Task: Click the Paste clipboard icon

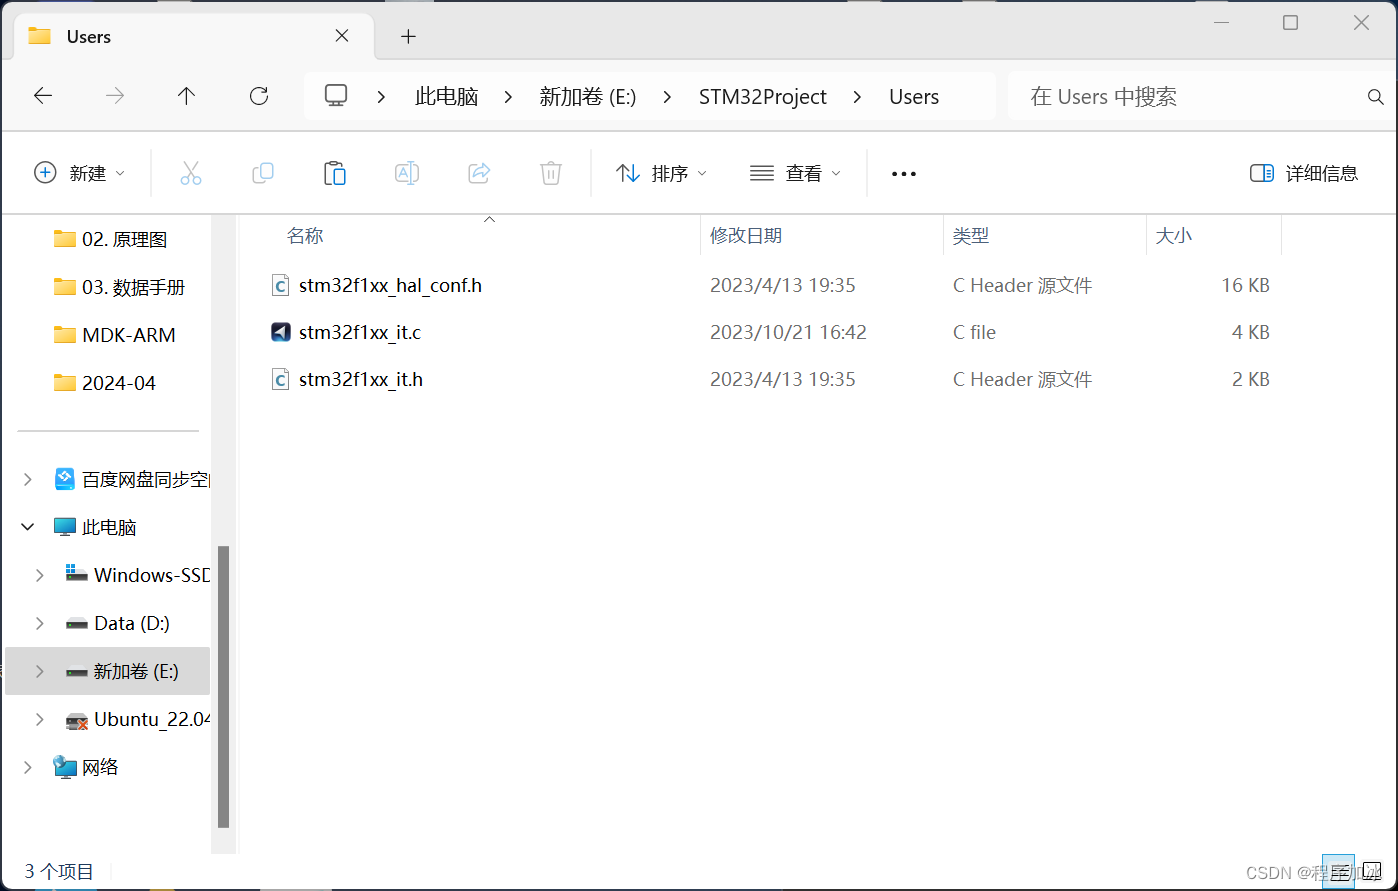Action: (335, 173)
